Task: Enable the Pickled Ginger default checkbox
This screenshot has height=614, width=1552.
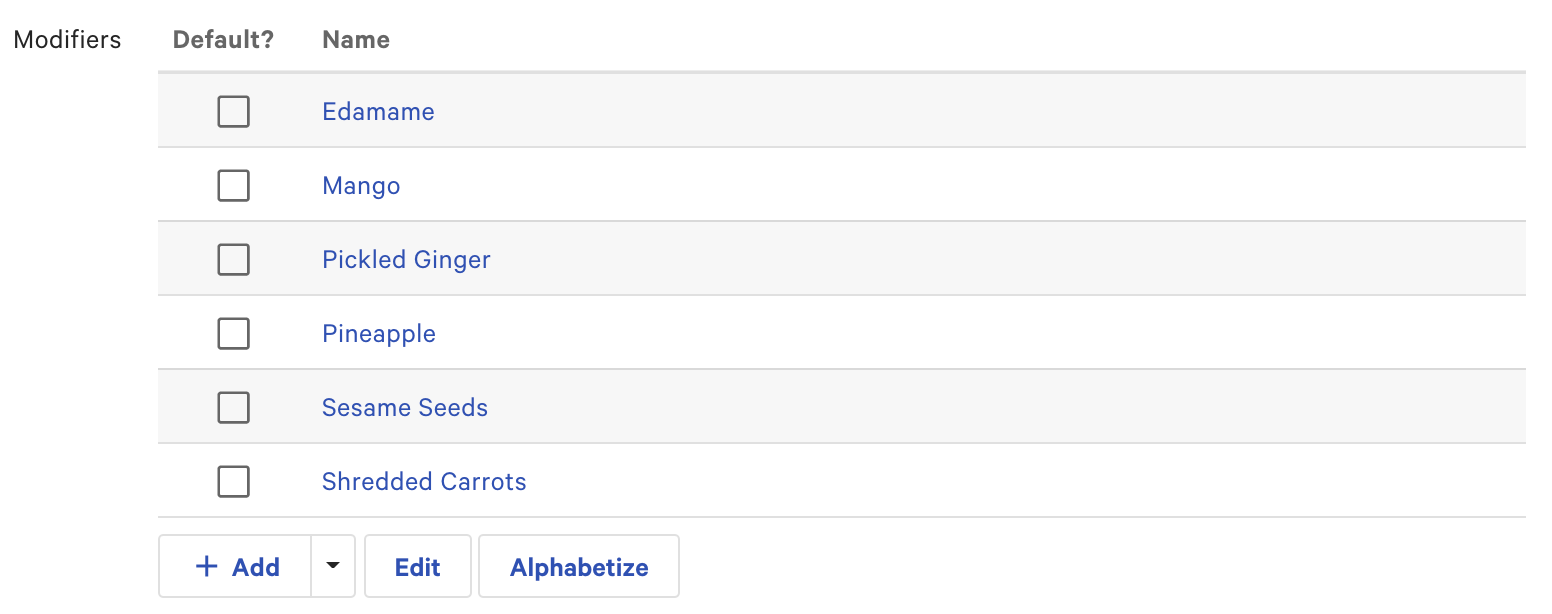Action: tap(233, 259)
